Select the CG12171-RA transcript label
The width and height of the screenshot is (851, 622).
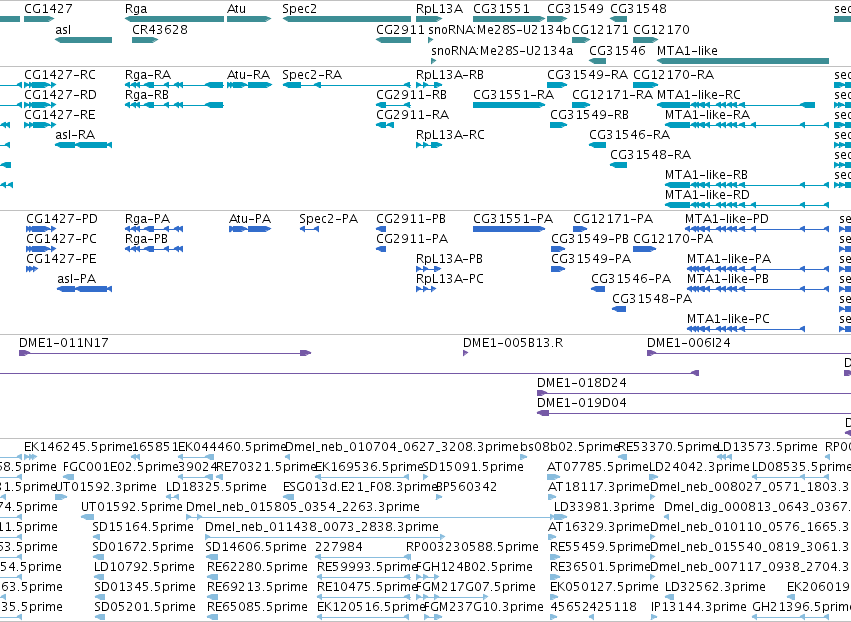coord(612,95)
